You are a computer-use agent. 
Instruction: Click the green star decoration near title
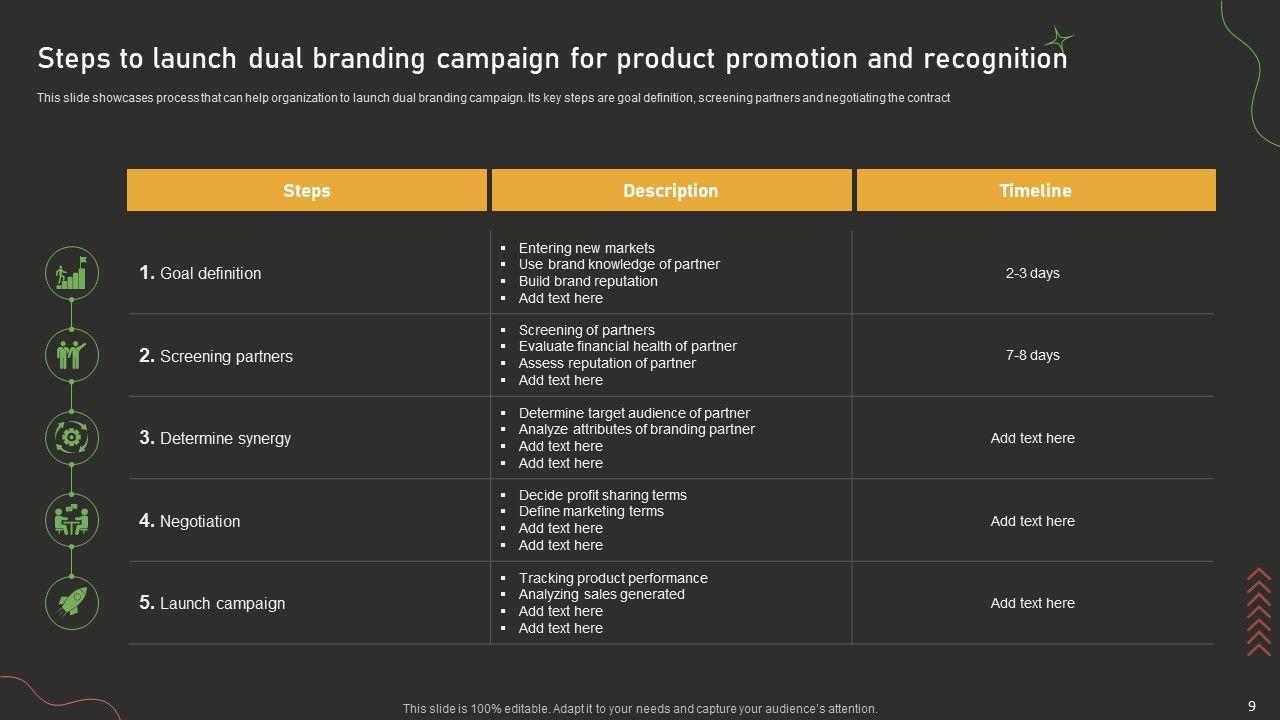pyautogui.click(x=1057, y=41)
